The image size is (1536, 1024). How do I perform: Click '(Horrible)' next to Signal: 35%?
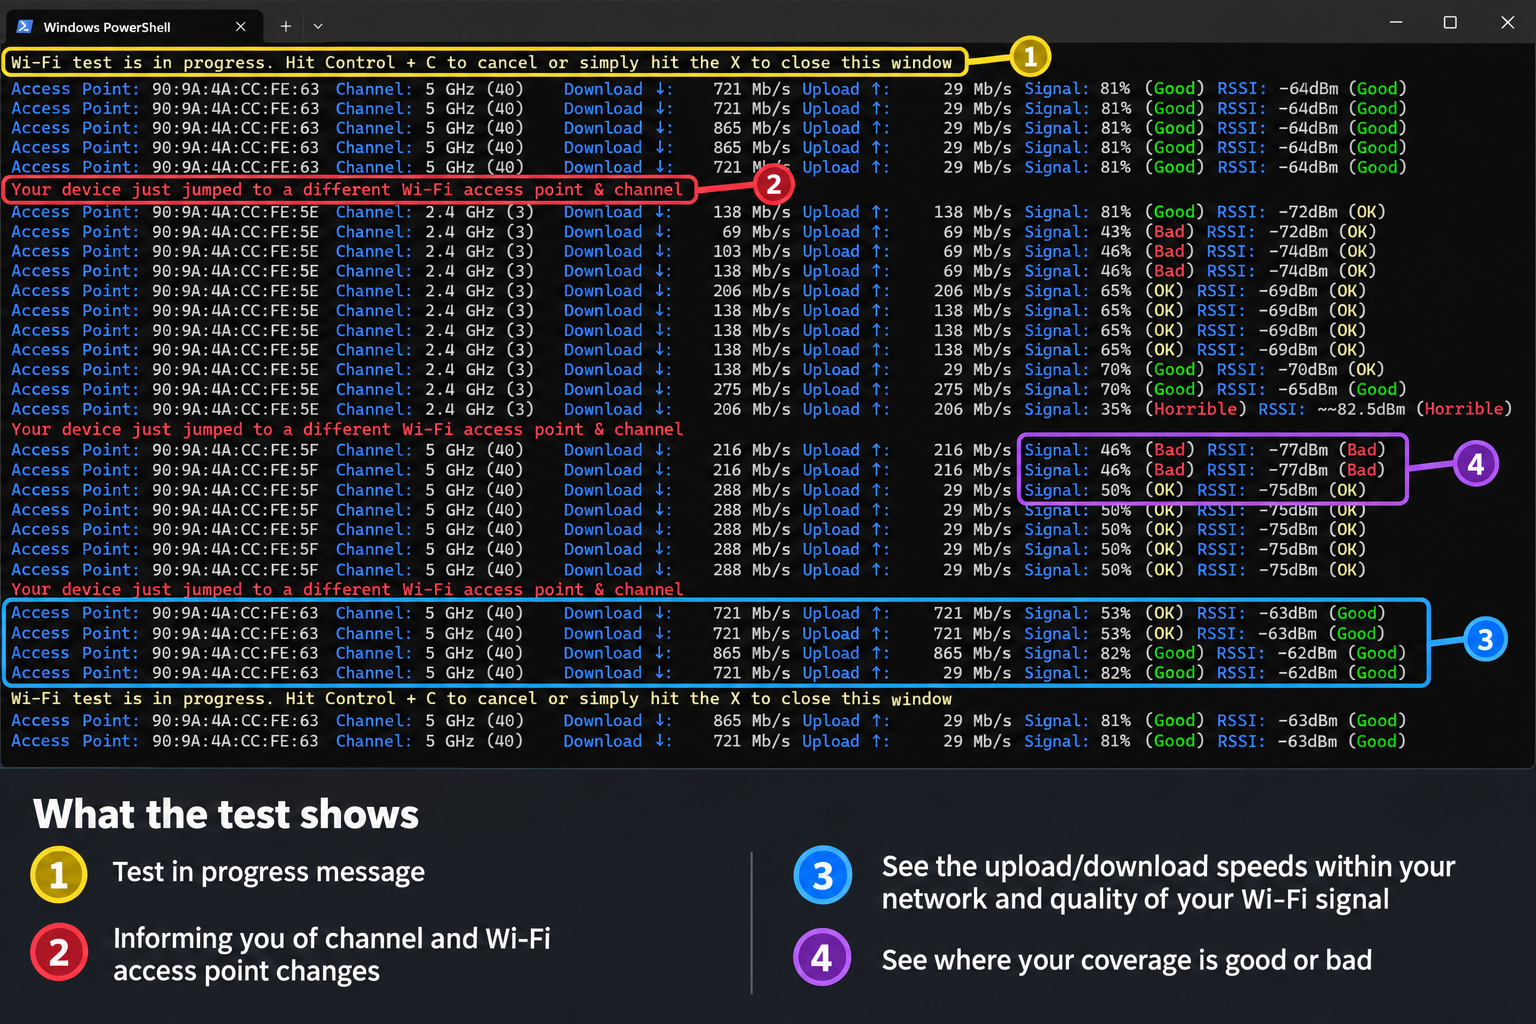coord(1196,409)
